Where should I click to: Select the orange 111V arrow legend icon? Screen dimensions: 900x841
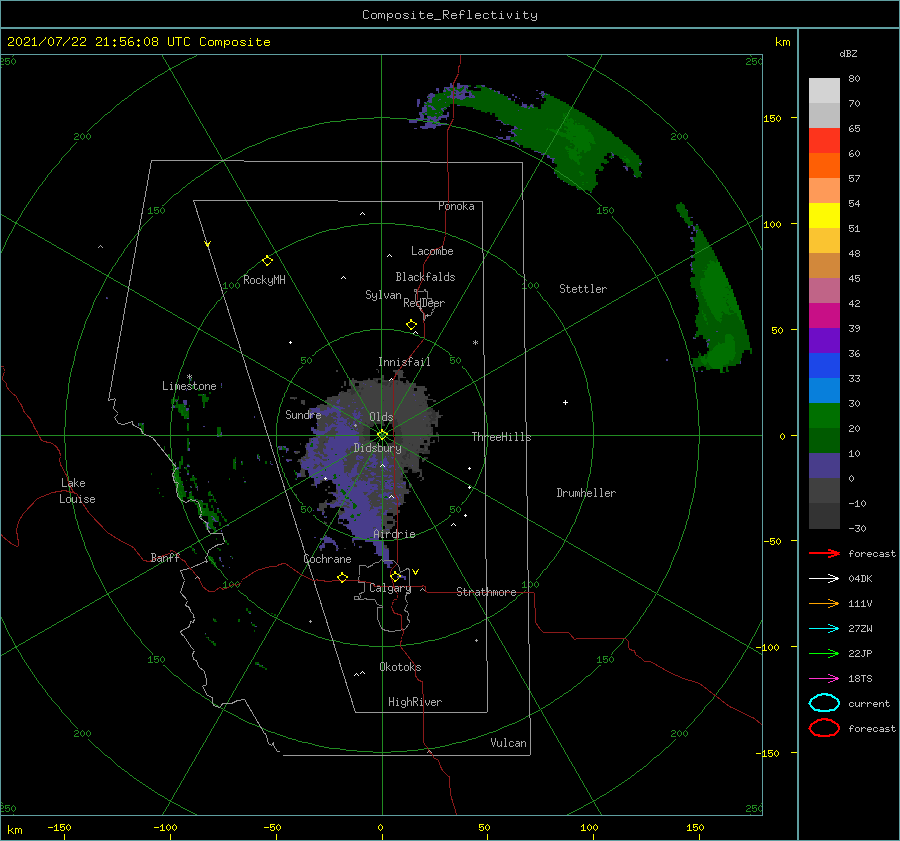pos(824,603)
